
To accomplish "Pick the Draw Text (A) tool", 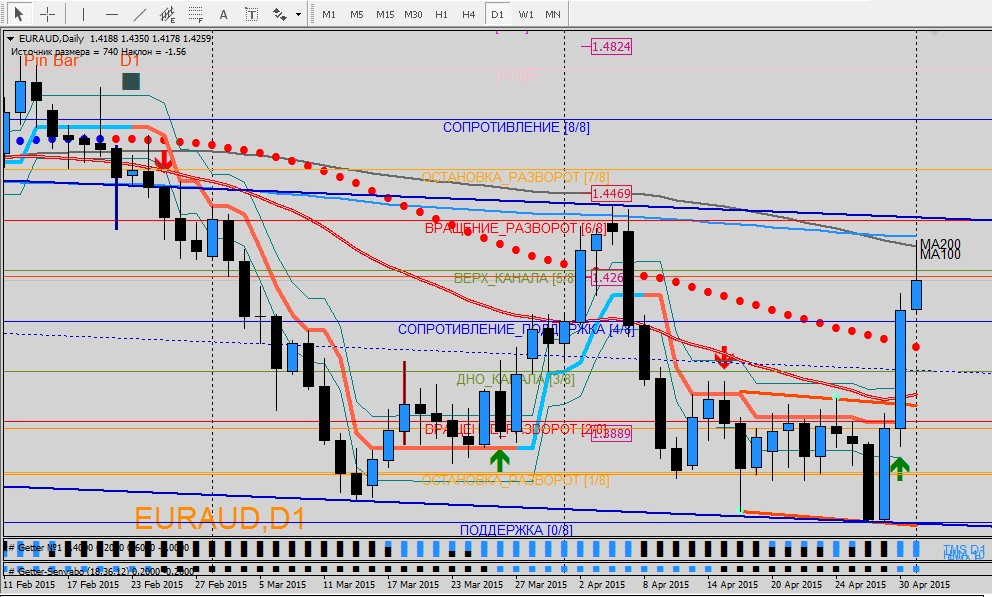I will coord(223,14).
